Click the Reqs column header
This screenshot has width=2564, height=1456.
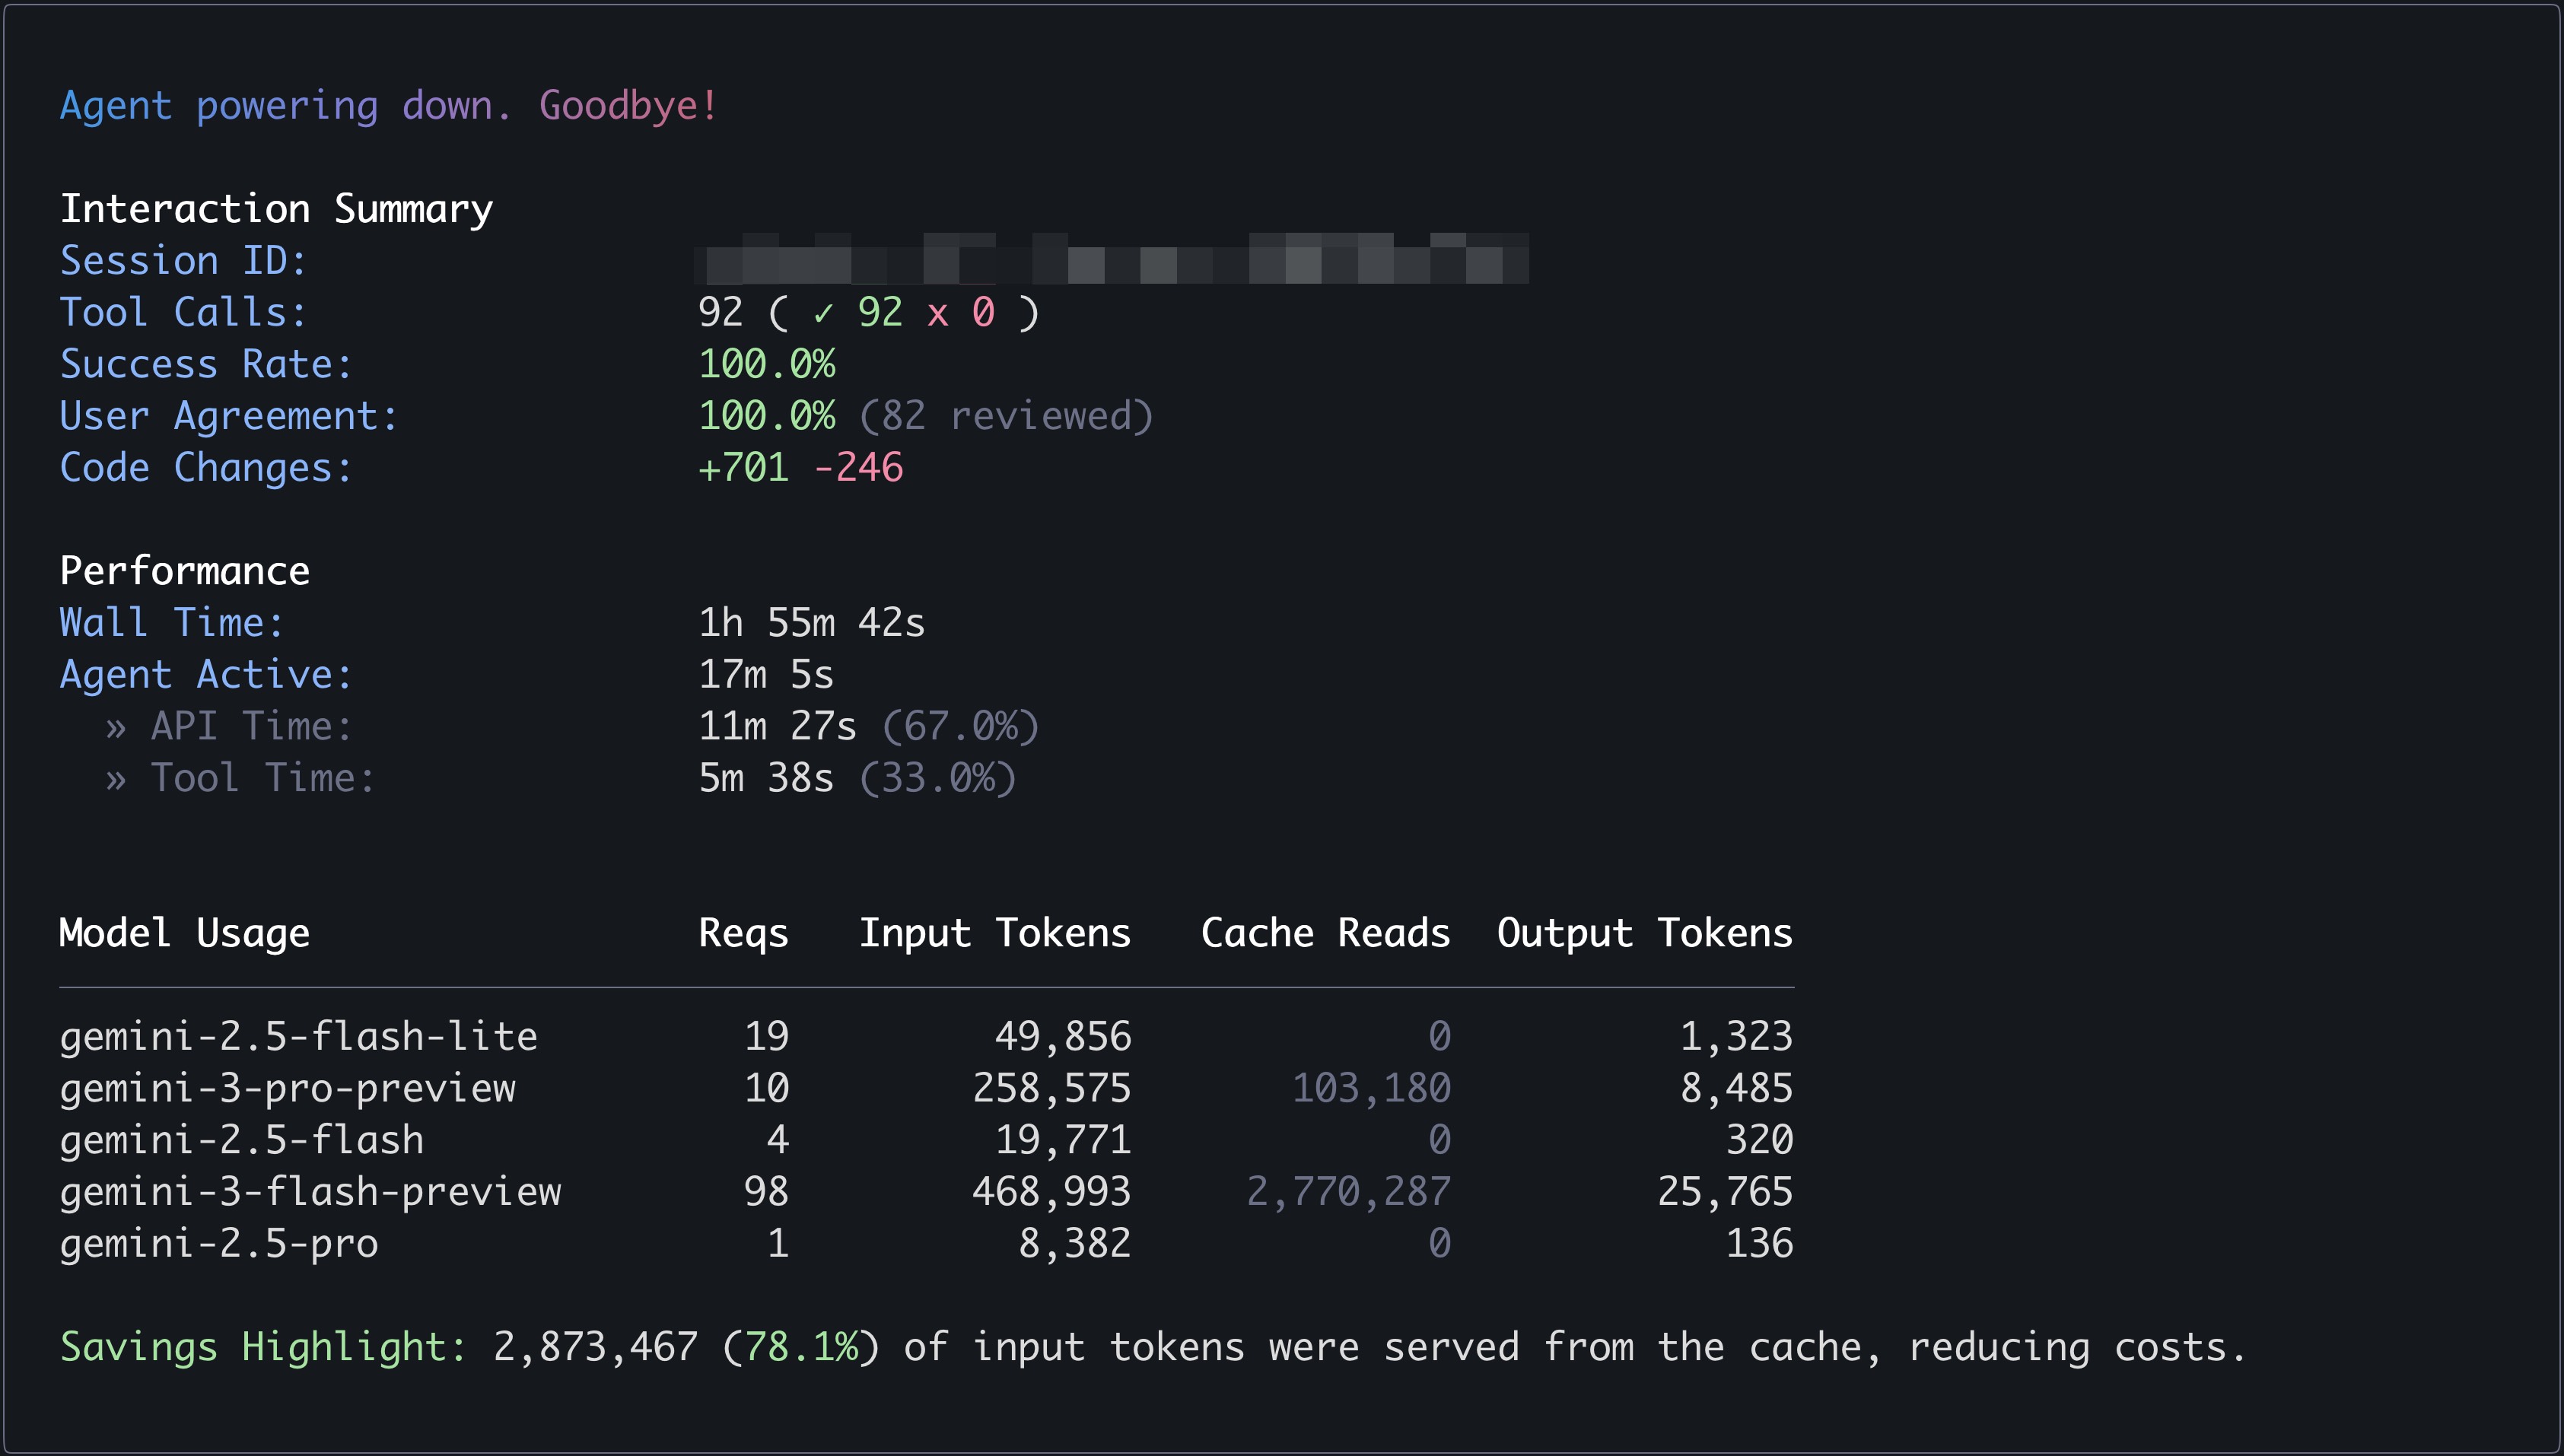click(x=743, y=933)
